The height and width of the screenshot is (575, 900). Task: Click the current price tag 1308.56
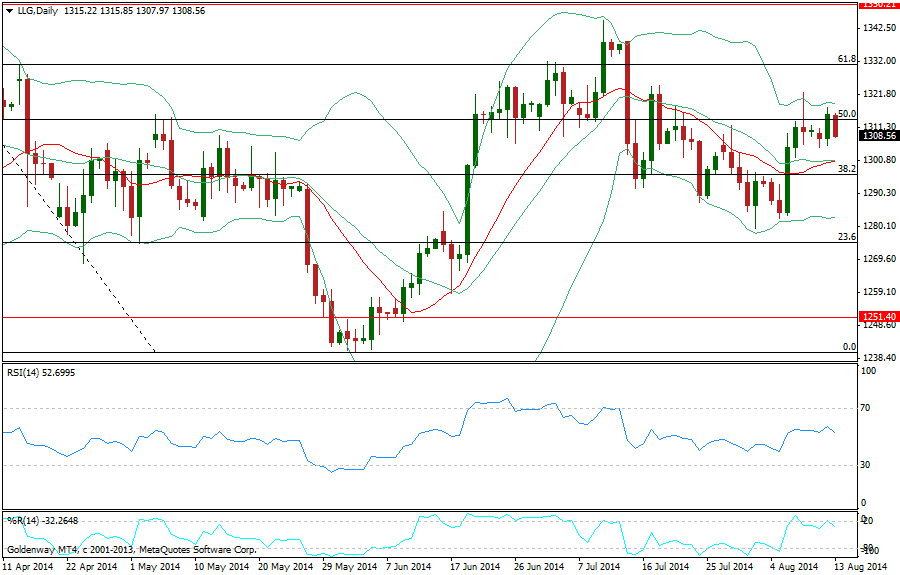click(x=879, y=135)
